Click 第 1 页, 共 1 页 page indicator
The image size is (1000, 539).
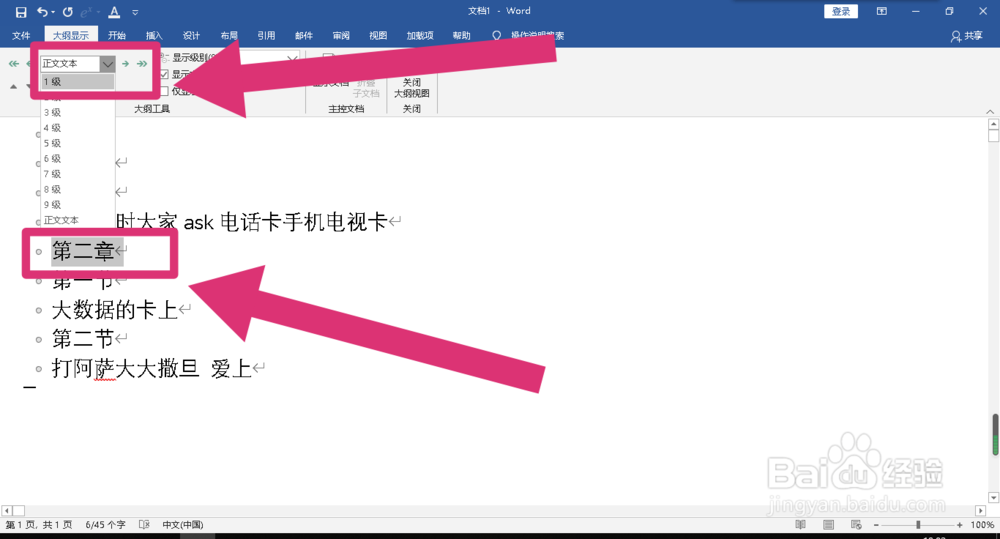38,524
